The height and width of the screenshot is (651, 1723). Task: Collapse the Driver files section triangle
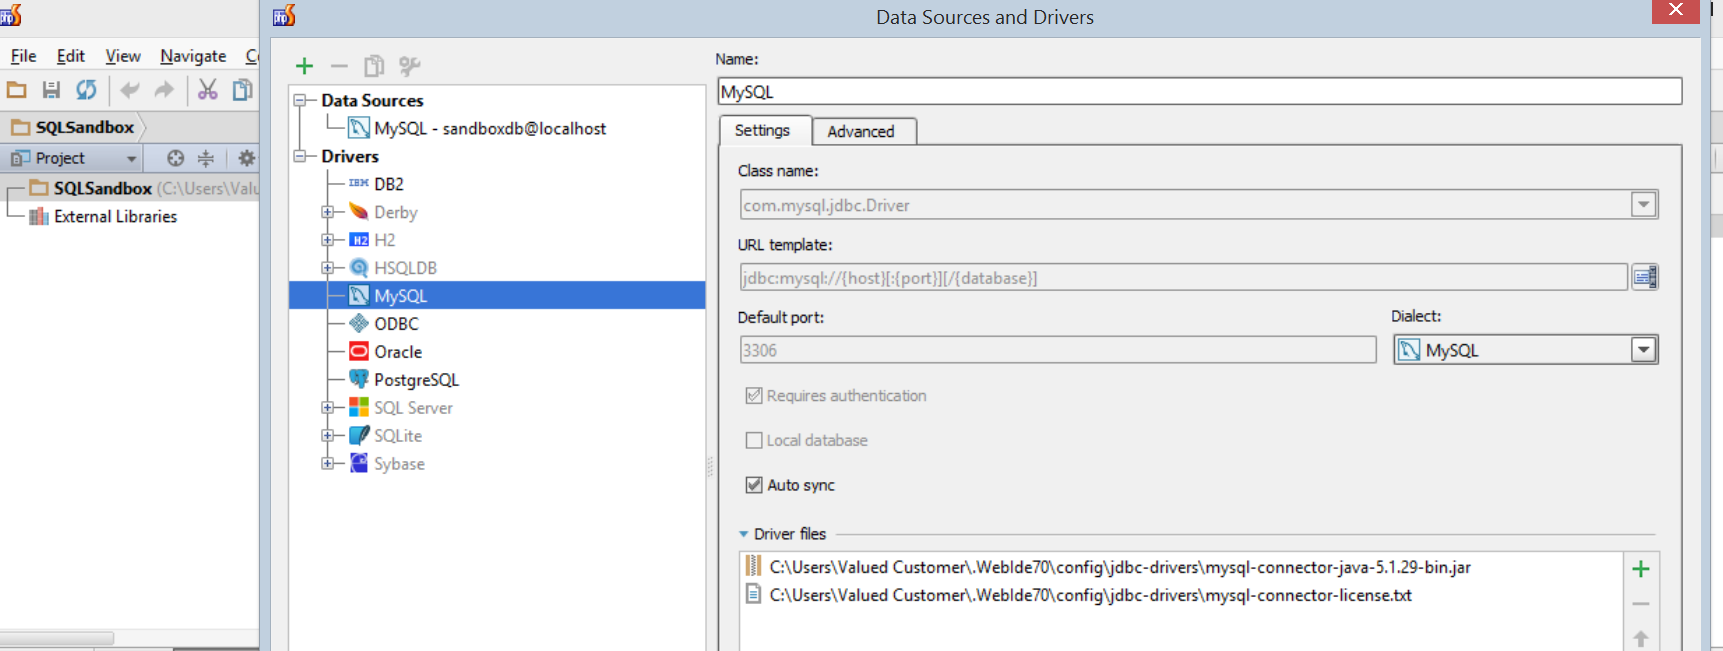pos(743,534)
